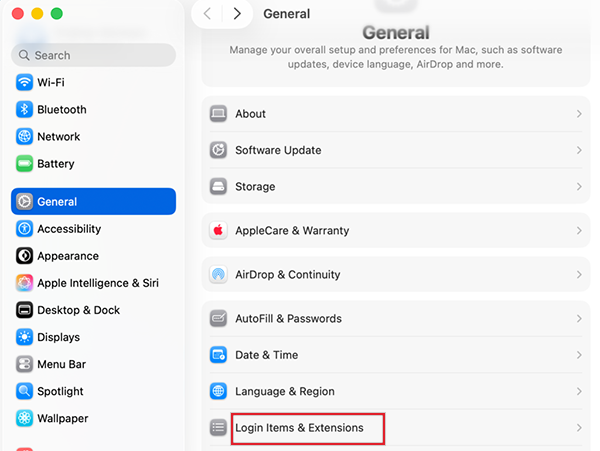
Task: Expand the Login Items & Extensions chevron
Action: pyautogui.click(x=579, y=427)
